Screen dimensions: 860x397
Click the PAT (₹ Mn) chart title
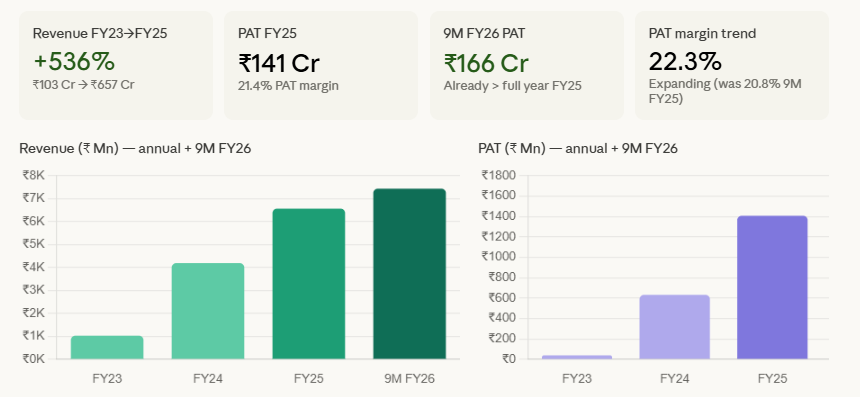[578, 149]
